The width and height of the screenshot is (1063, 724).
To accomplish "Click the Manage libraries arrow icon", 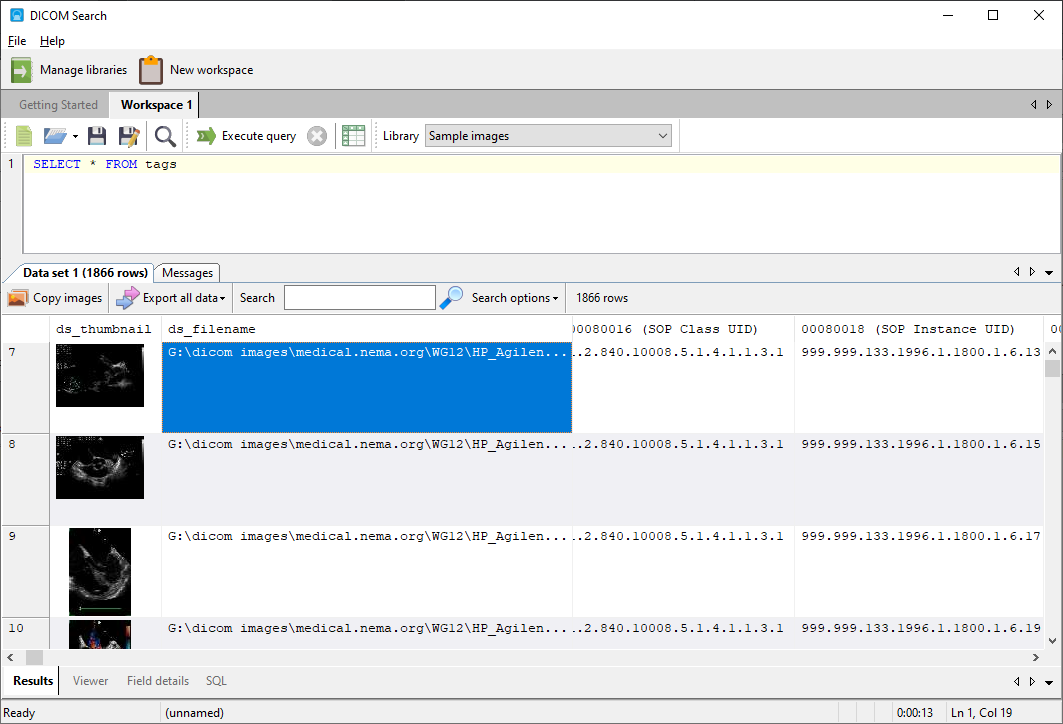I will [x=20, y=69].
